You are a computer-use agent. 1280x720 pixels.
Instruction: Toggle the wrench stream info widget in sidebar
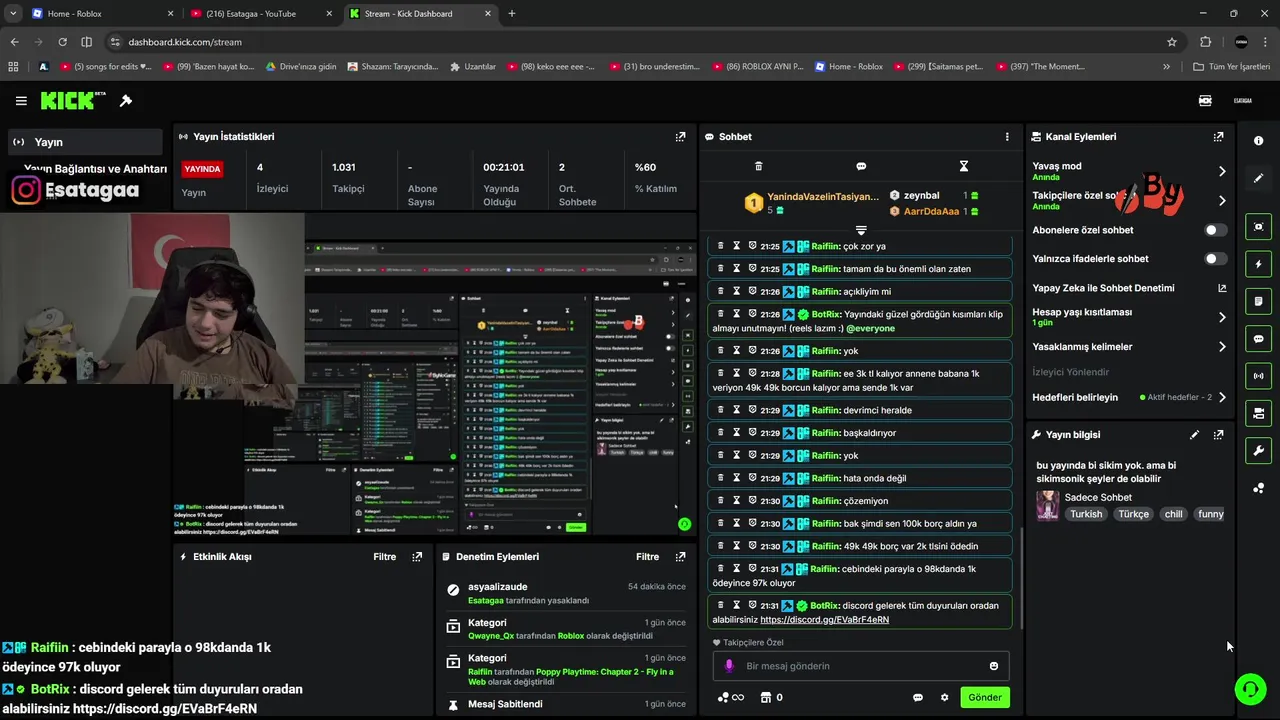tap(1258, 450)
